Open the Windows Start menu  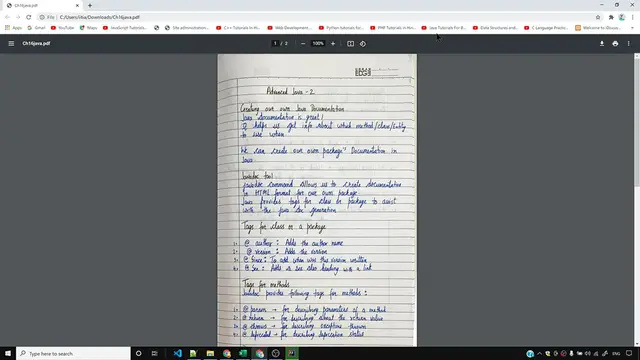click(x=8, y=353)
